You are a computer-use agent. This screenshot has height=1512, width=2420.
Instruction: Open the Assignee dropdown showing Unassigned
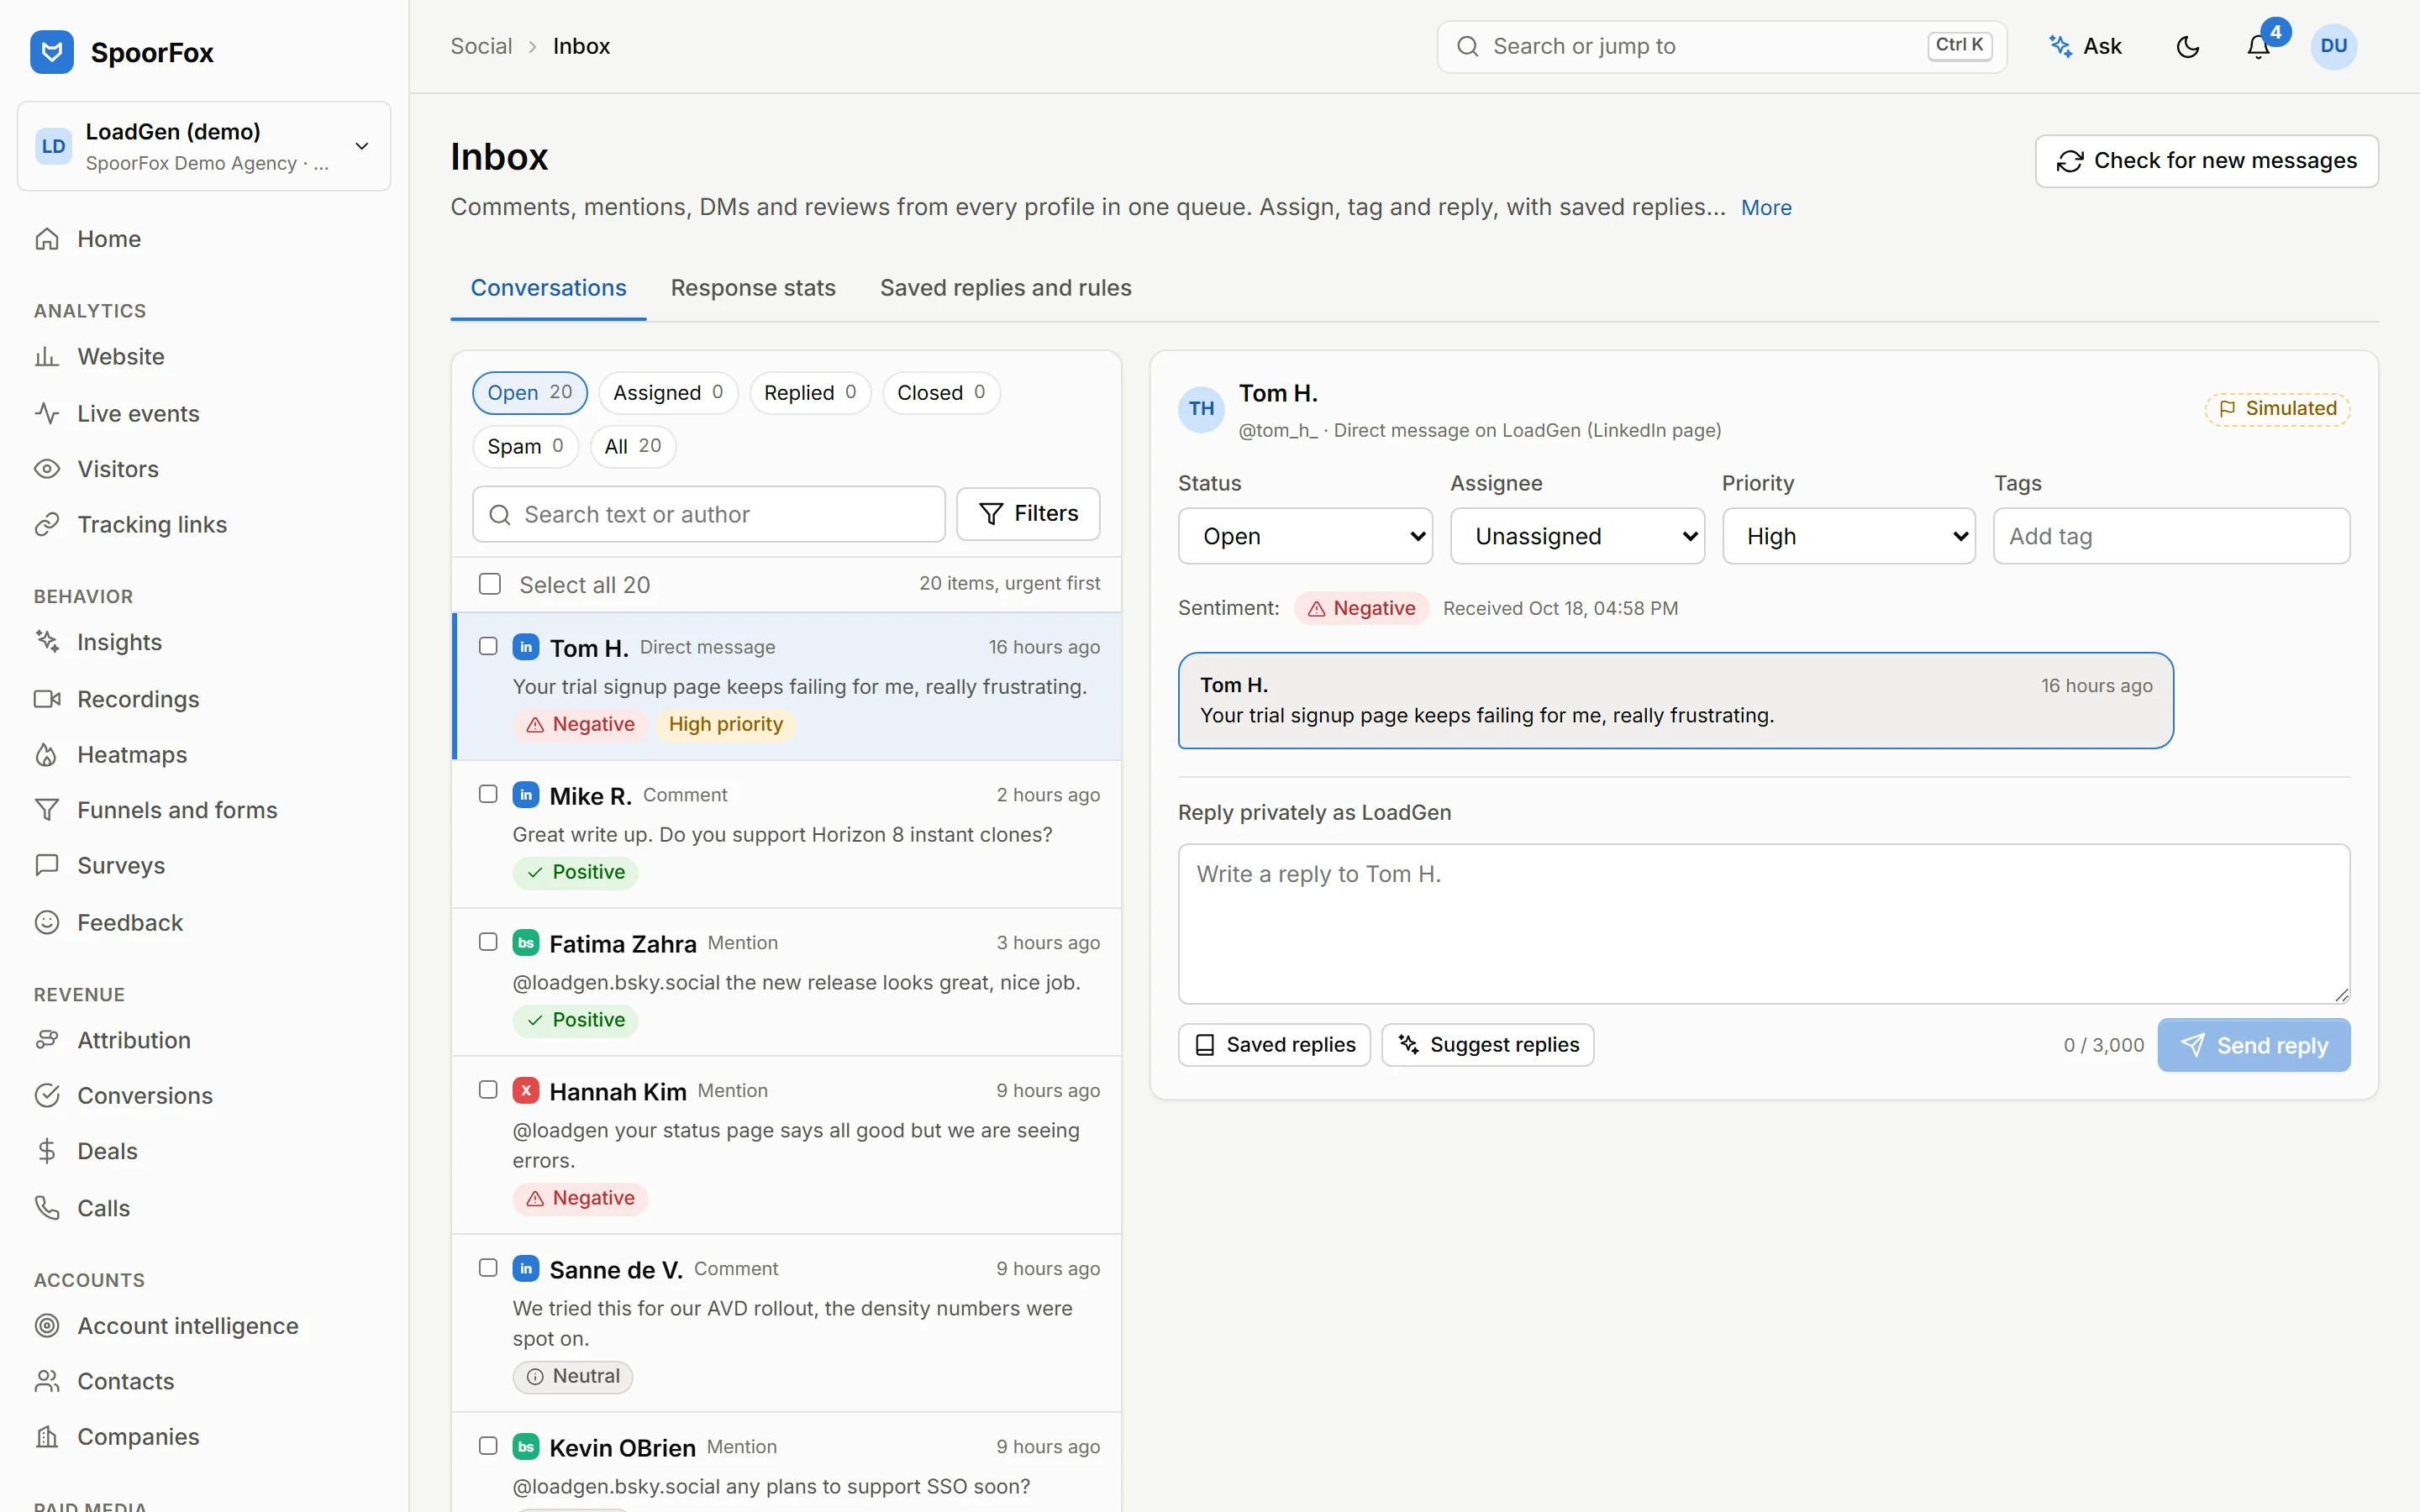pos(1577,536)
